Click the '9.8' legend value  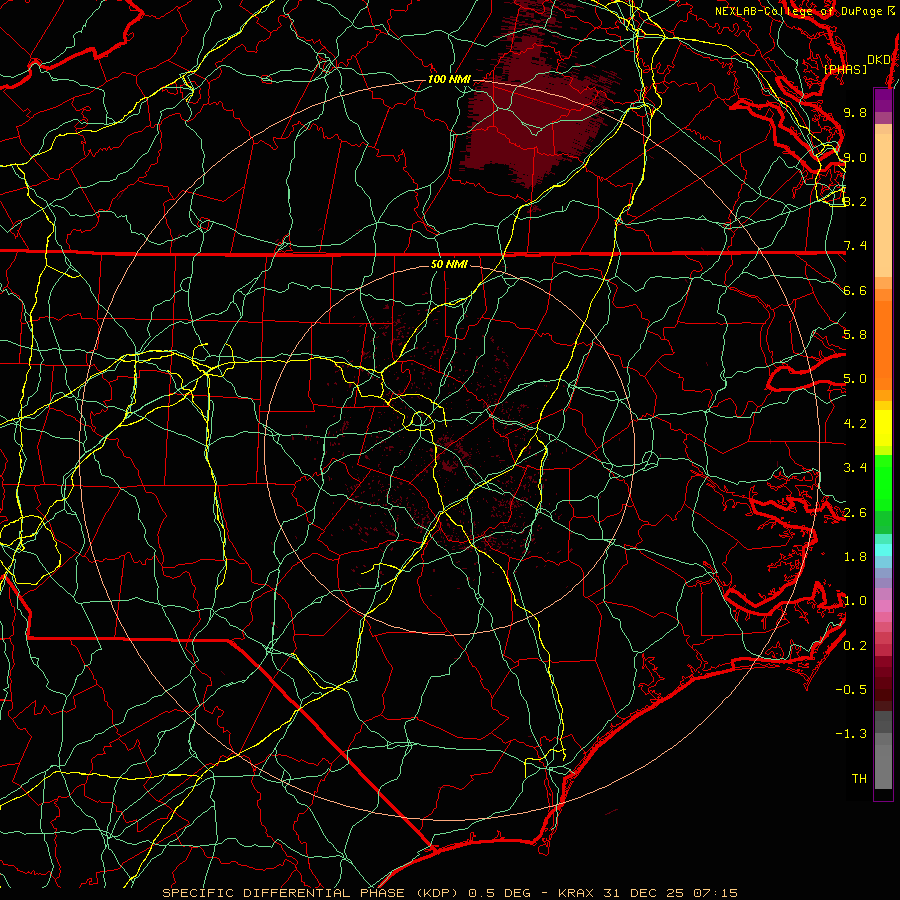(855, 112)
